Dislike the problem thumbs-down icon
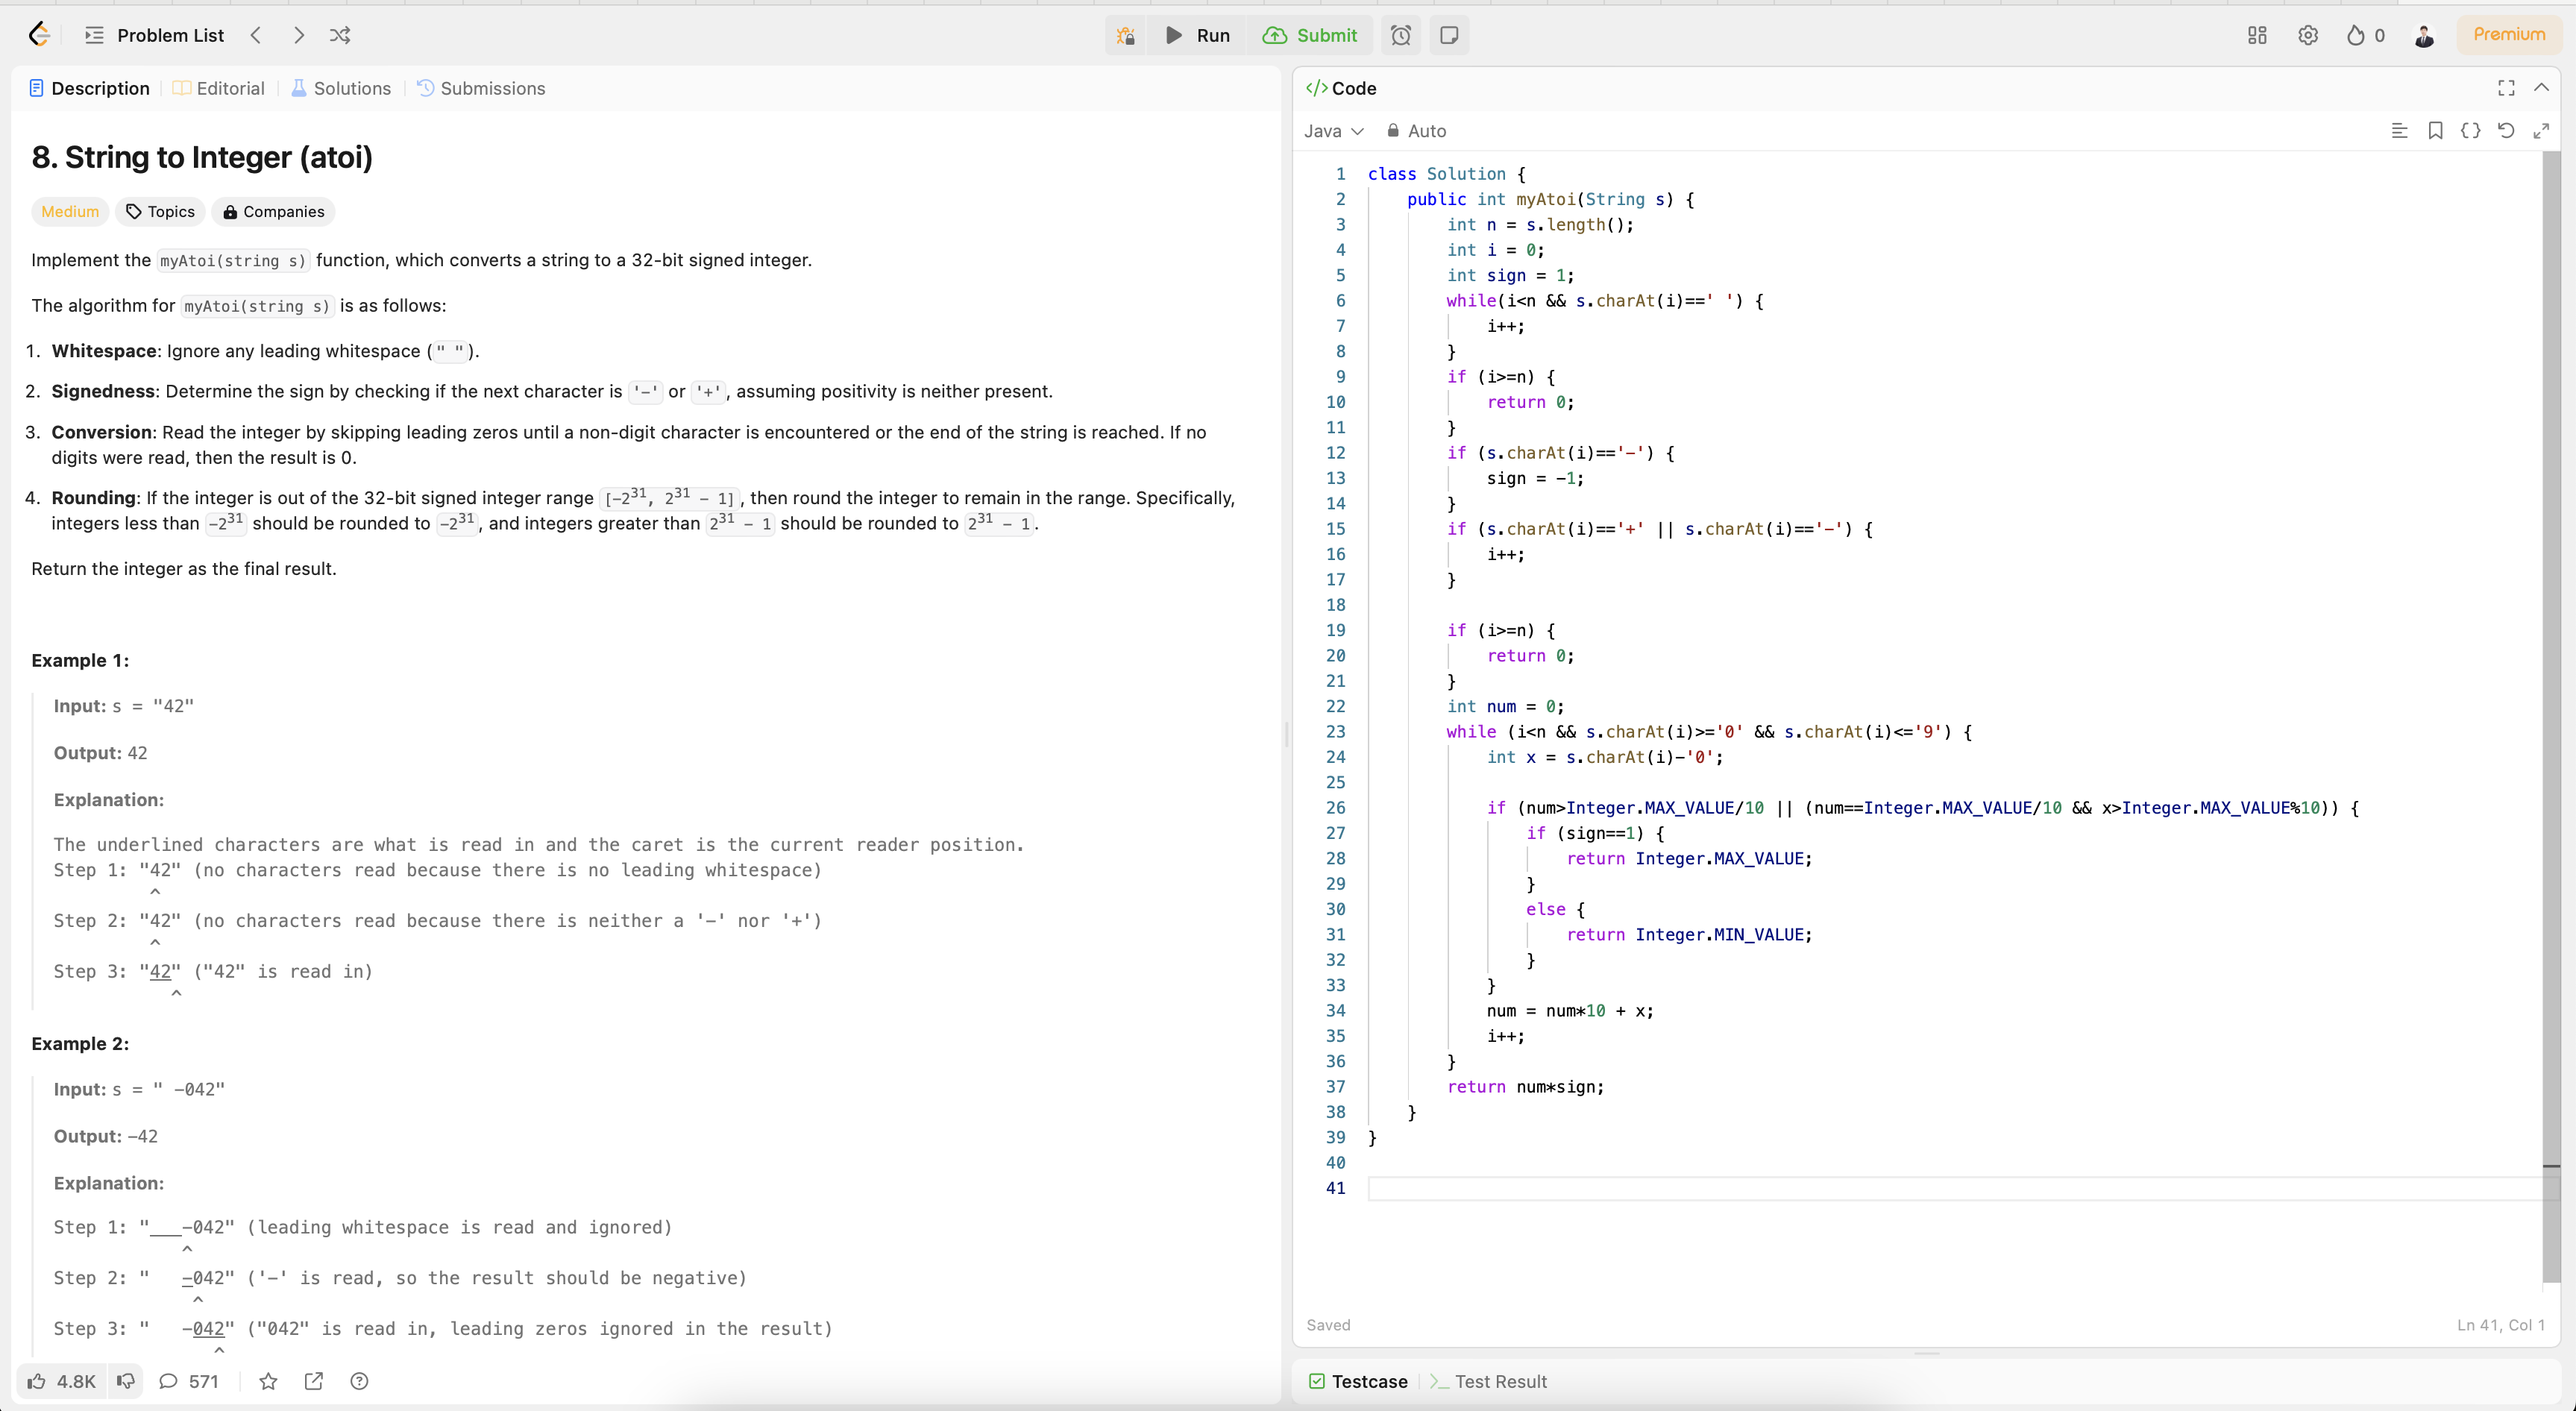The height and width of the screenshot is (1411, 2576). pyautogui.click(x=125, y=1381)
